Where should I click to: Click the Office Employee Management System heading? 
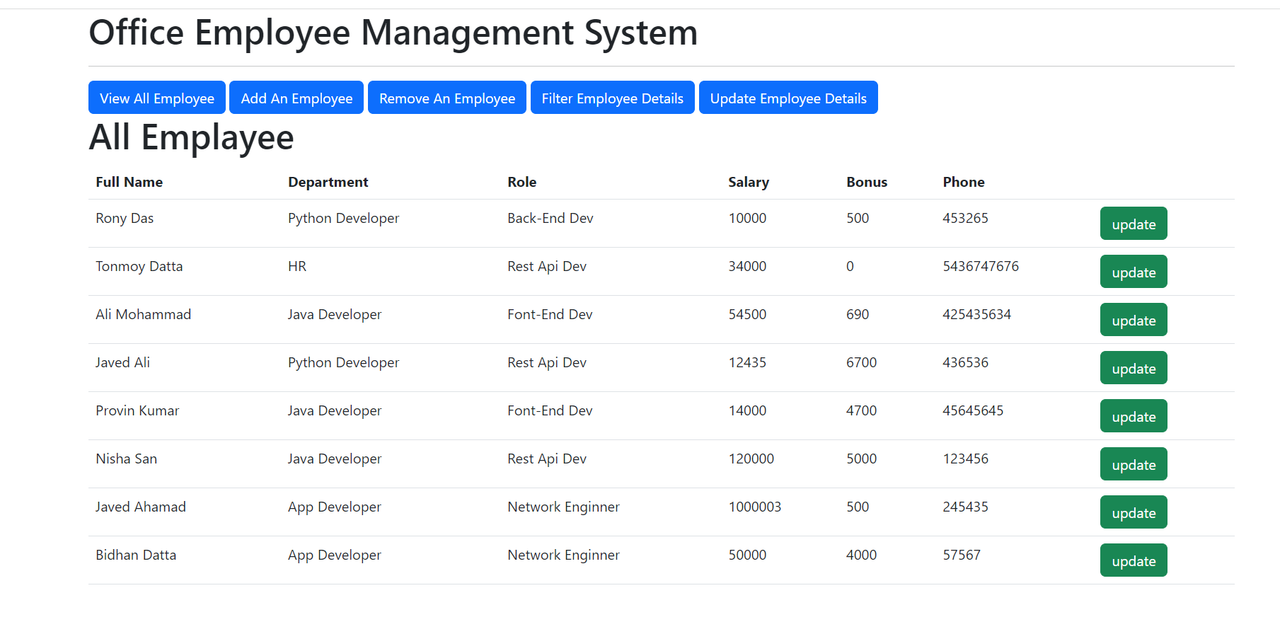coord(393,33)
